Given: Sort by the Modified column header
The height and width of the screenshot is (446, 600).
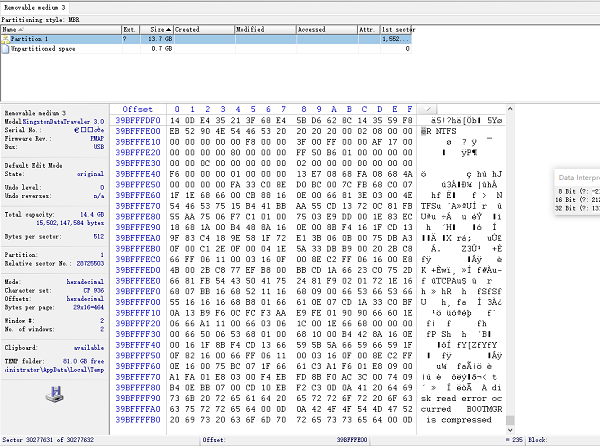Looking at the screenshot, I should tap(265, 29).
